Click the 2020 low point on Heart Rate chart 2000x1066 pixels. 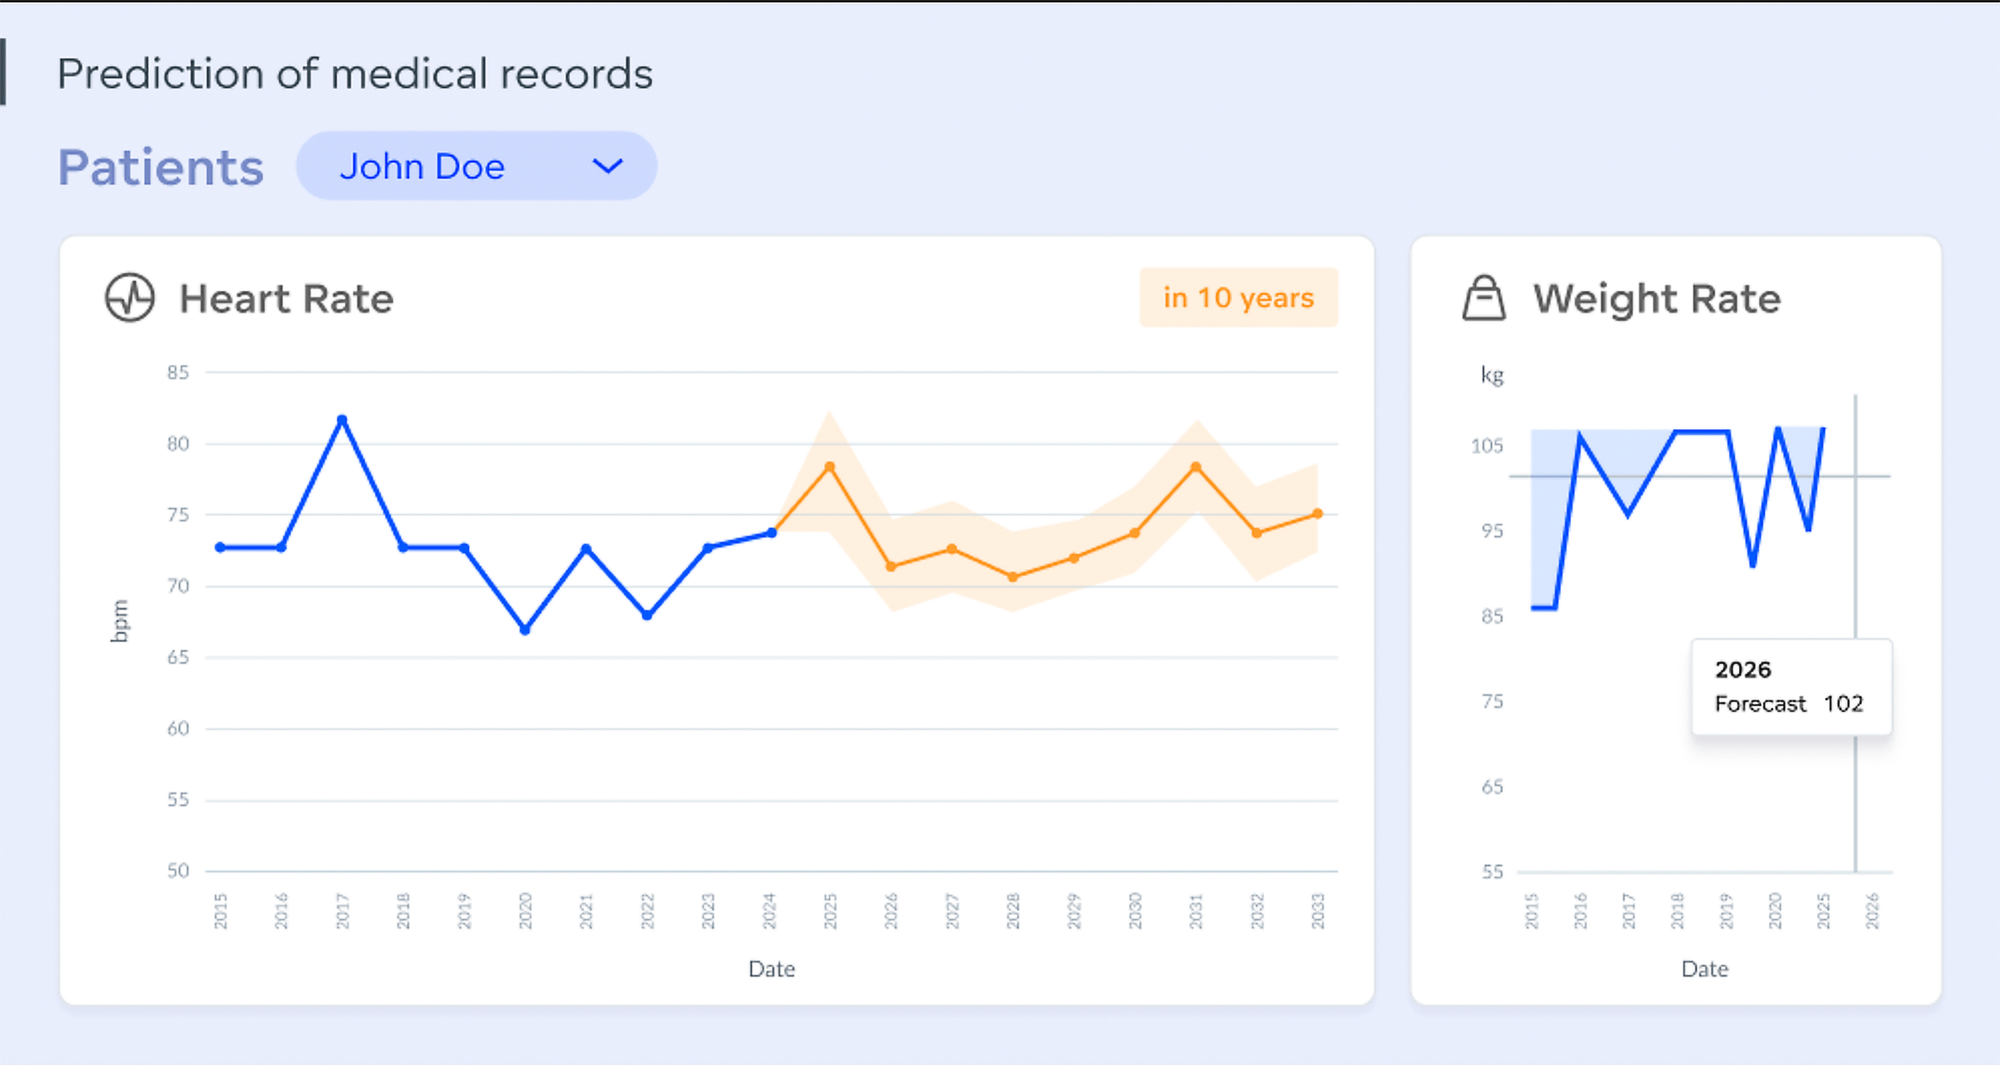(x=524, y=630)
